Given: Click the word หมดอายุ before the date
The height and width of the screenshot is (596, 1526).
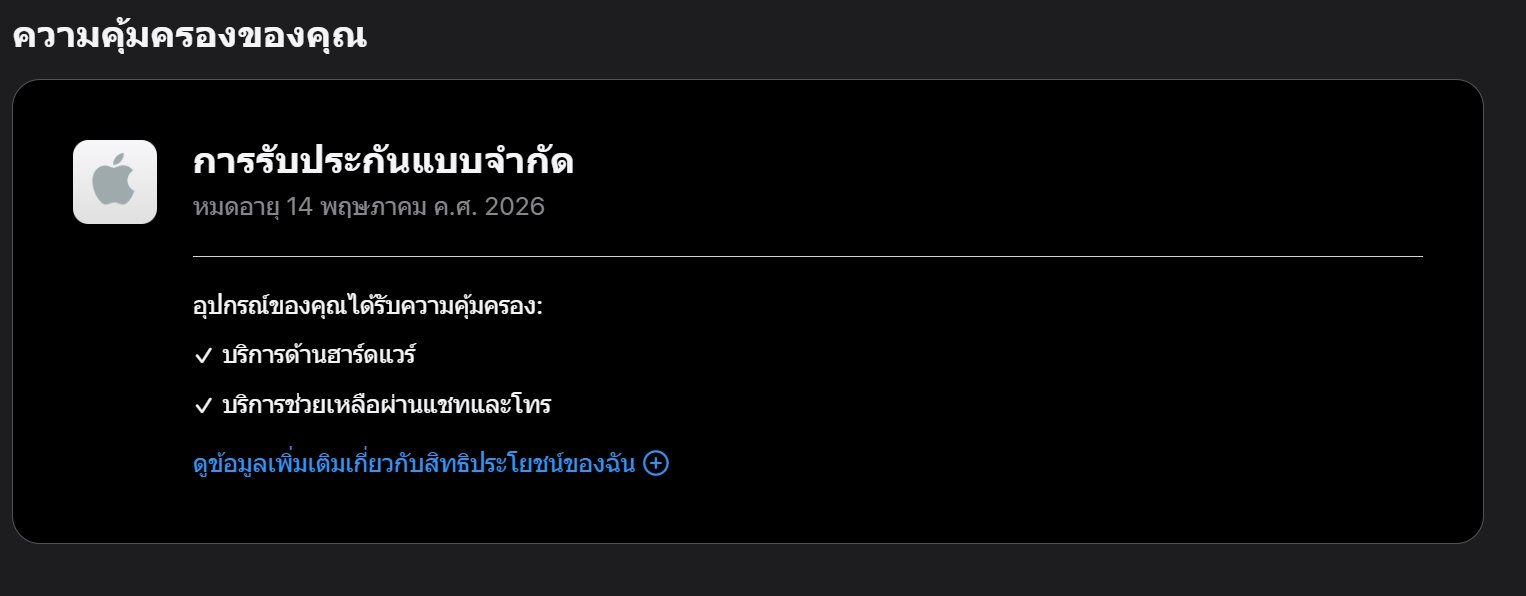Looking at the screenshot, I should pyautogui.click(x=236, y=208).
